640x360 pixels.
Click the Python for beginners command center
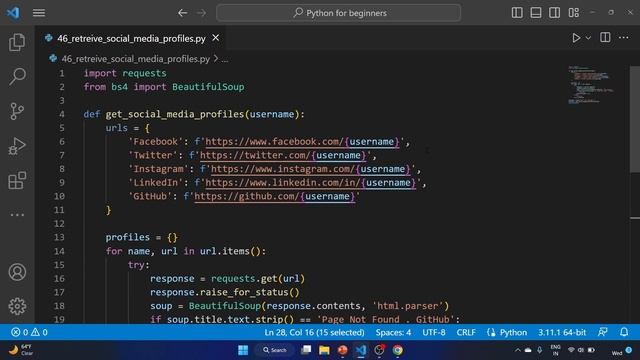tap(339, 13)
